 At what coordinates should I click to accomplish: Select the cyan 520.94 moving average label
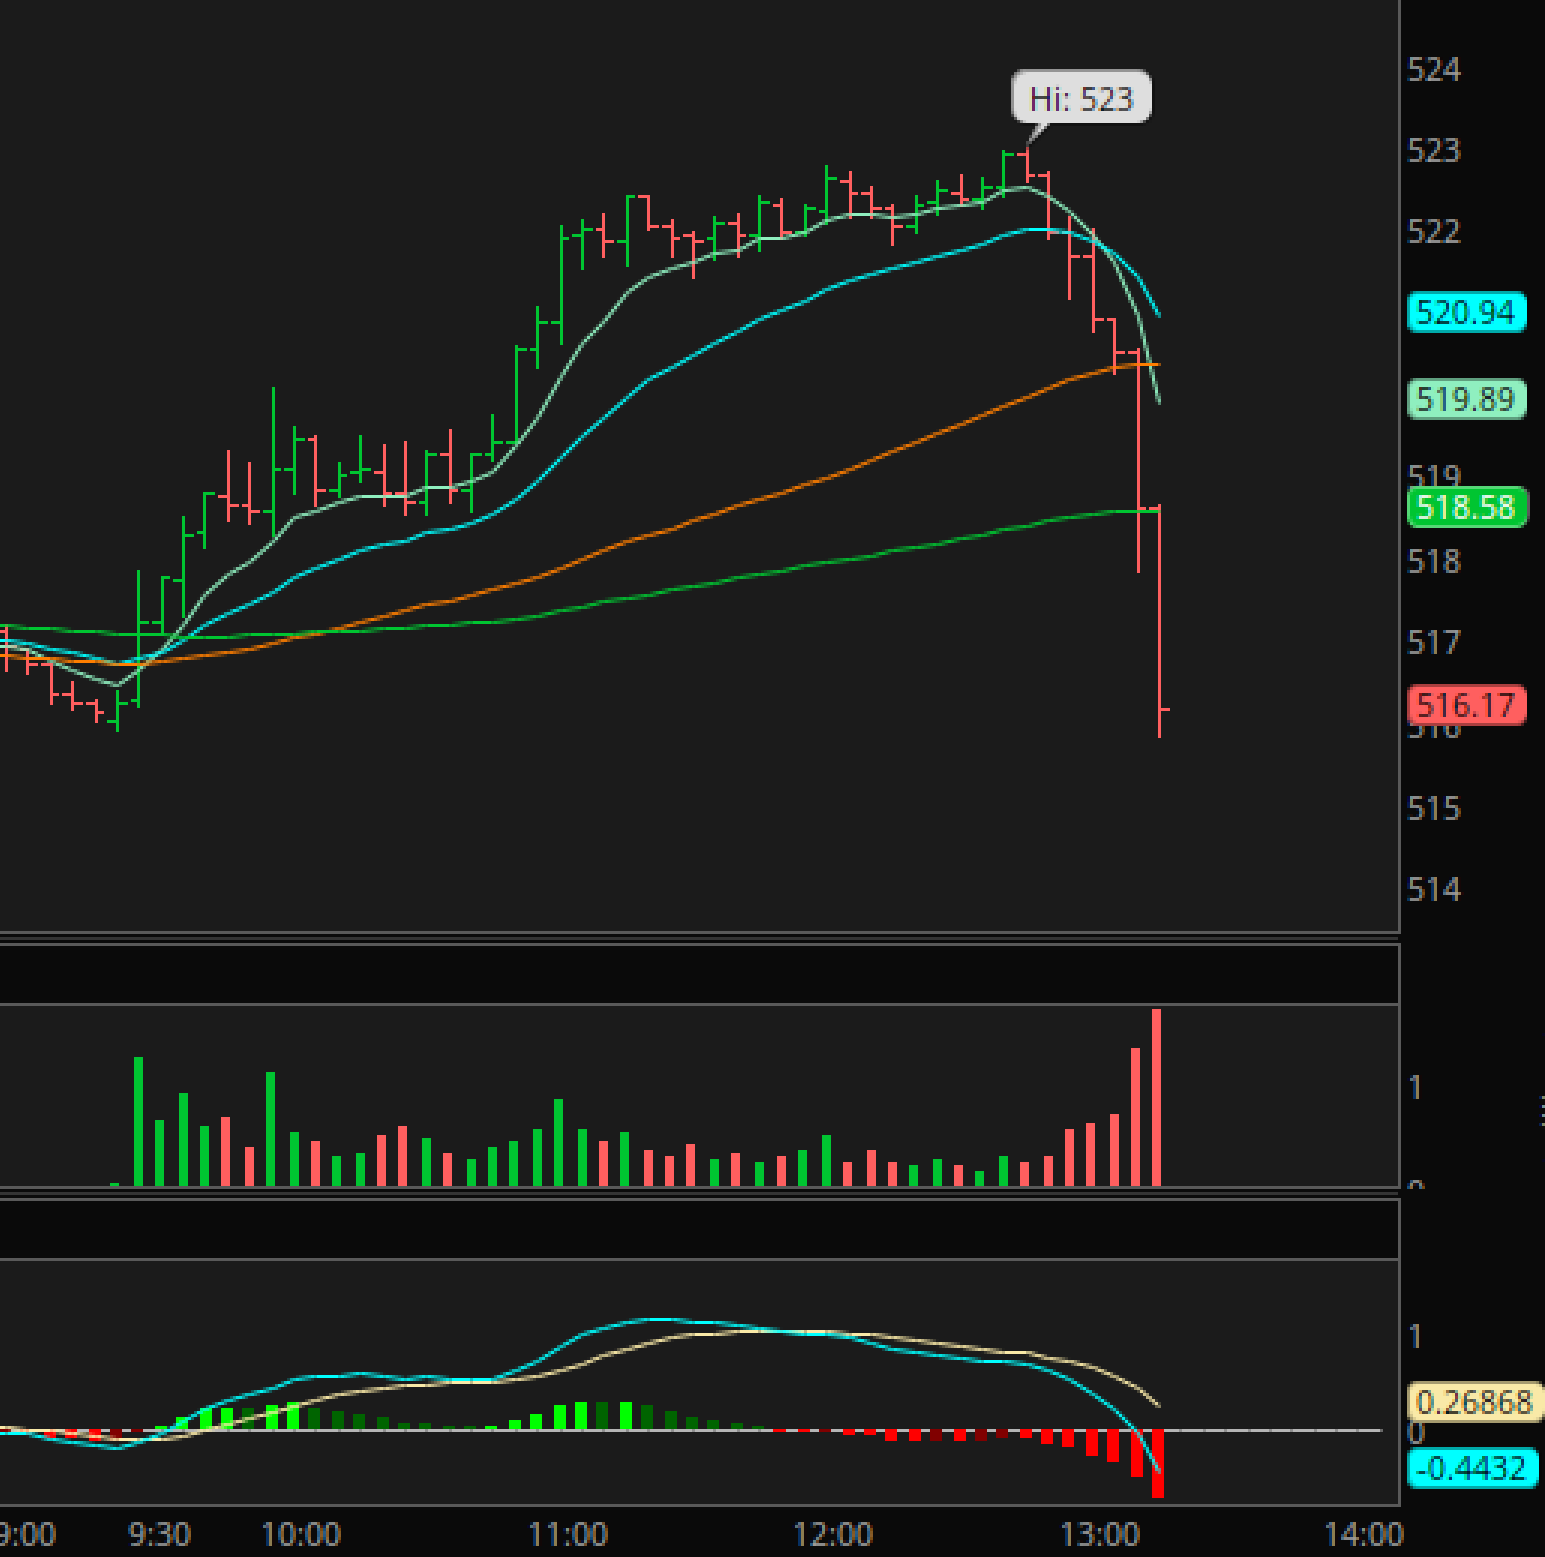point(1466,312)
